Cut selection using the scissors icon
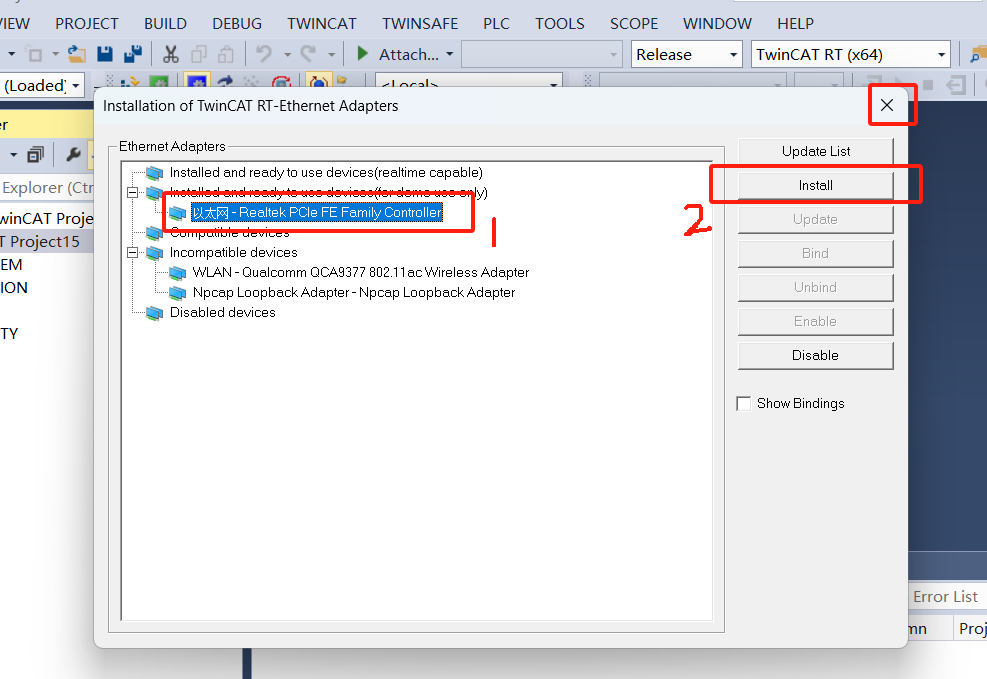This screenshot has width=987, height=679. [171, 55]
